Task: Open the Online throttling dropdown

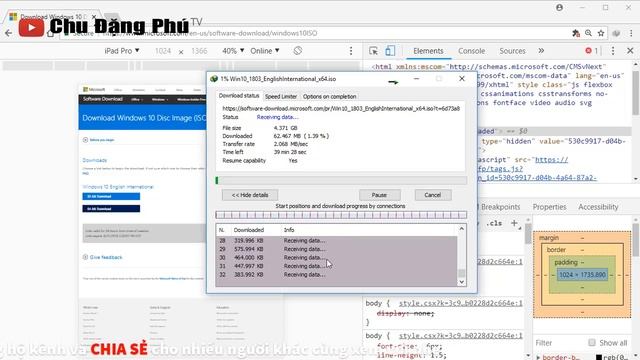Action: point(265,51)
